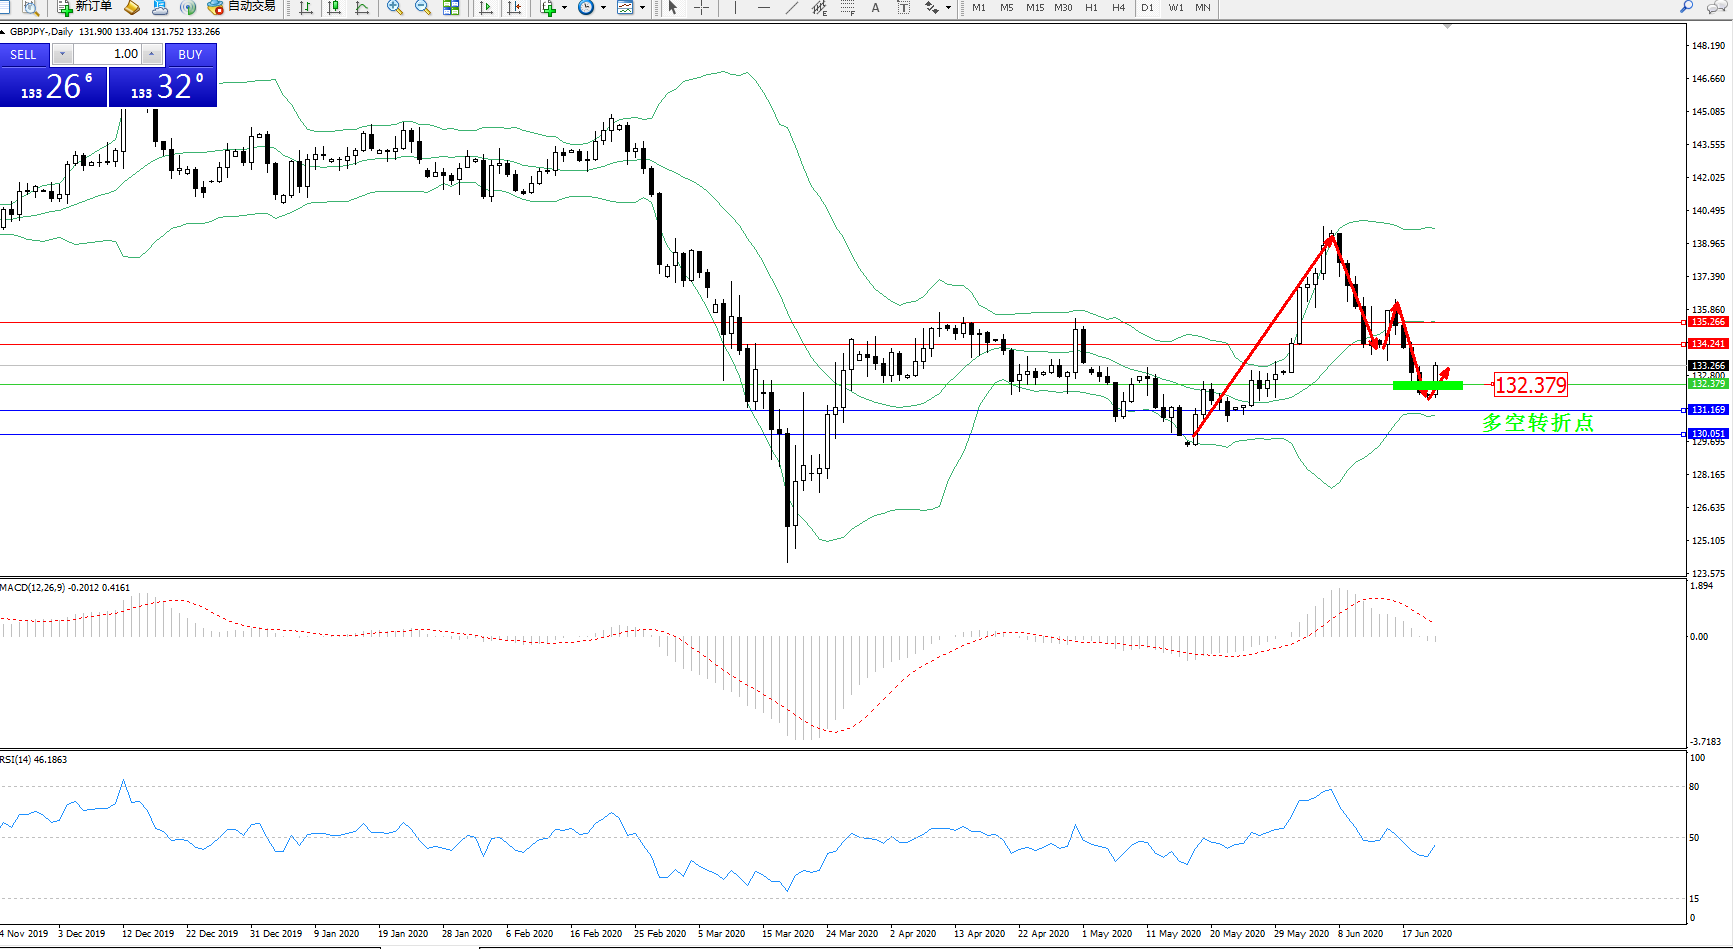The width and height of the screenshot is (1733, 949).
Task: Switch chart to bar chart display
Action: click(306, 7)
